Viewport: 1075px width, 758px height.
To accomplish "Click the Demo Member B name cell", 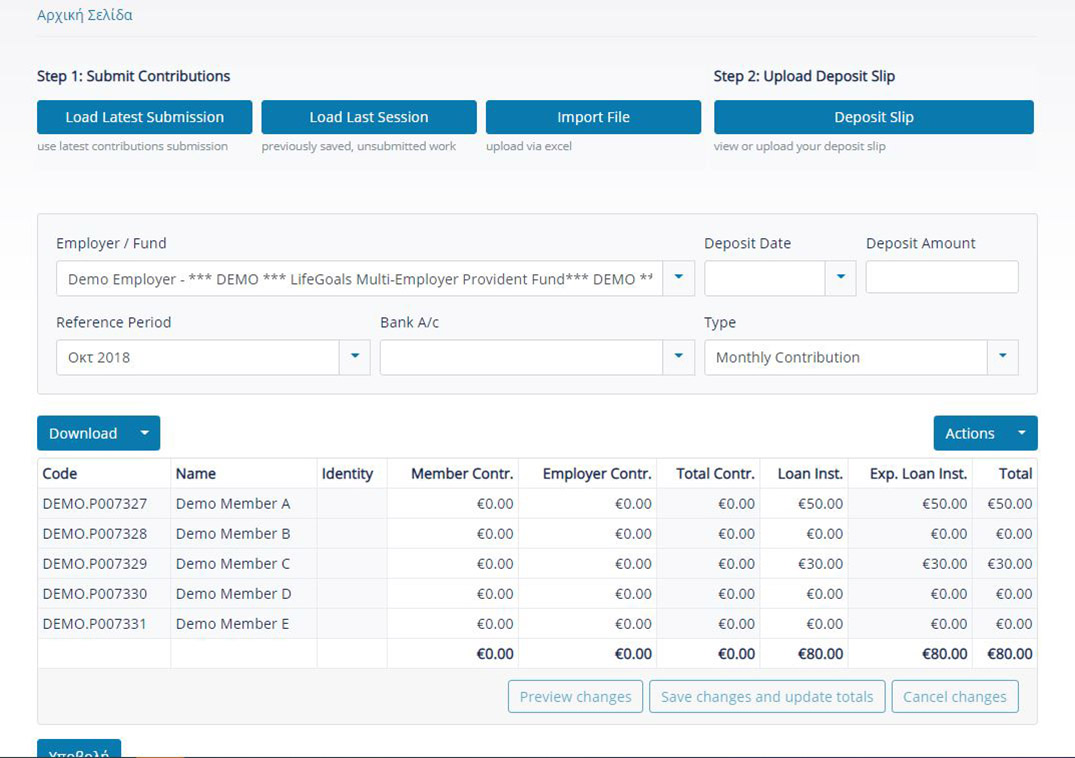I will coord(243,534).
